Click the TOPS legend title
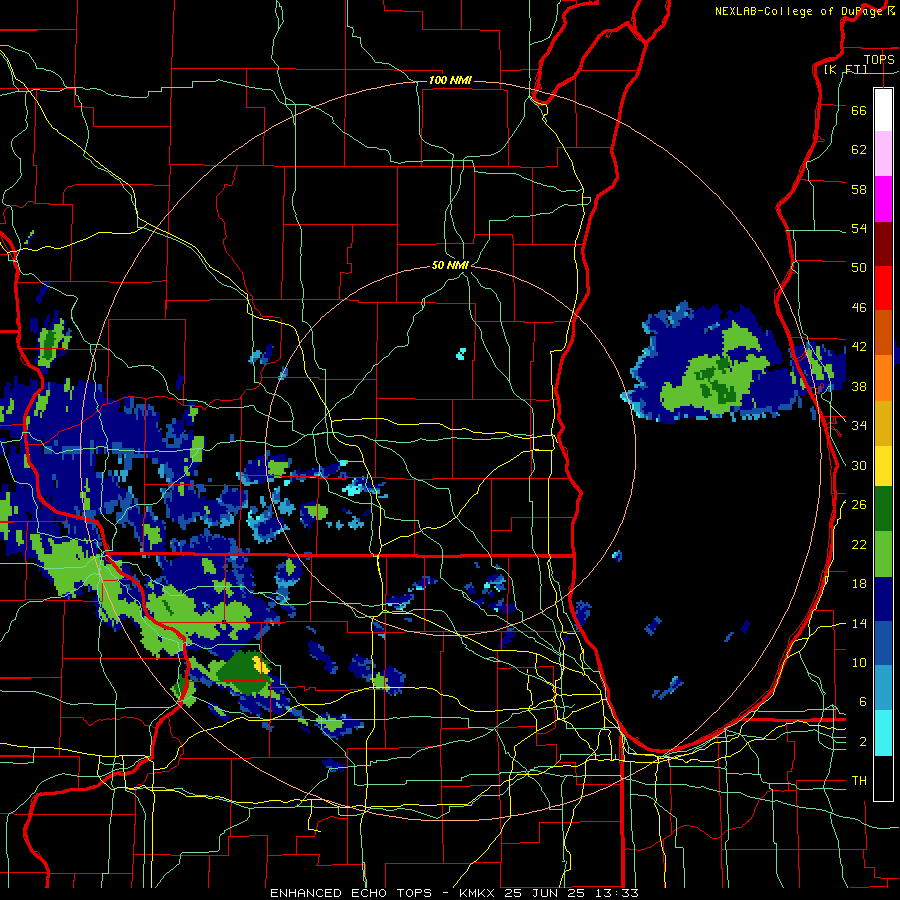Screen dimensions: 900x900 click(x=879, y=60)
